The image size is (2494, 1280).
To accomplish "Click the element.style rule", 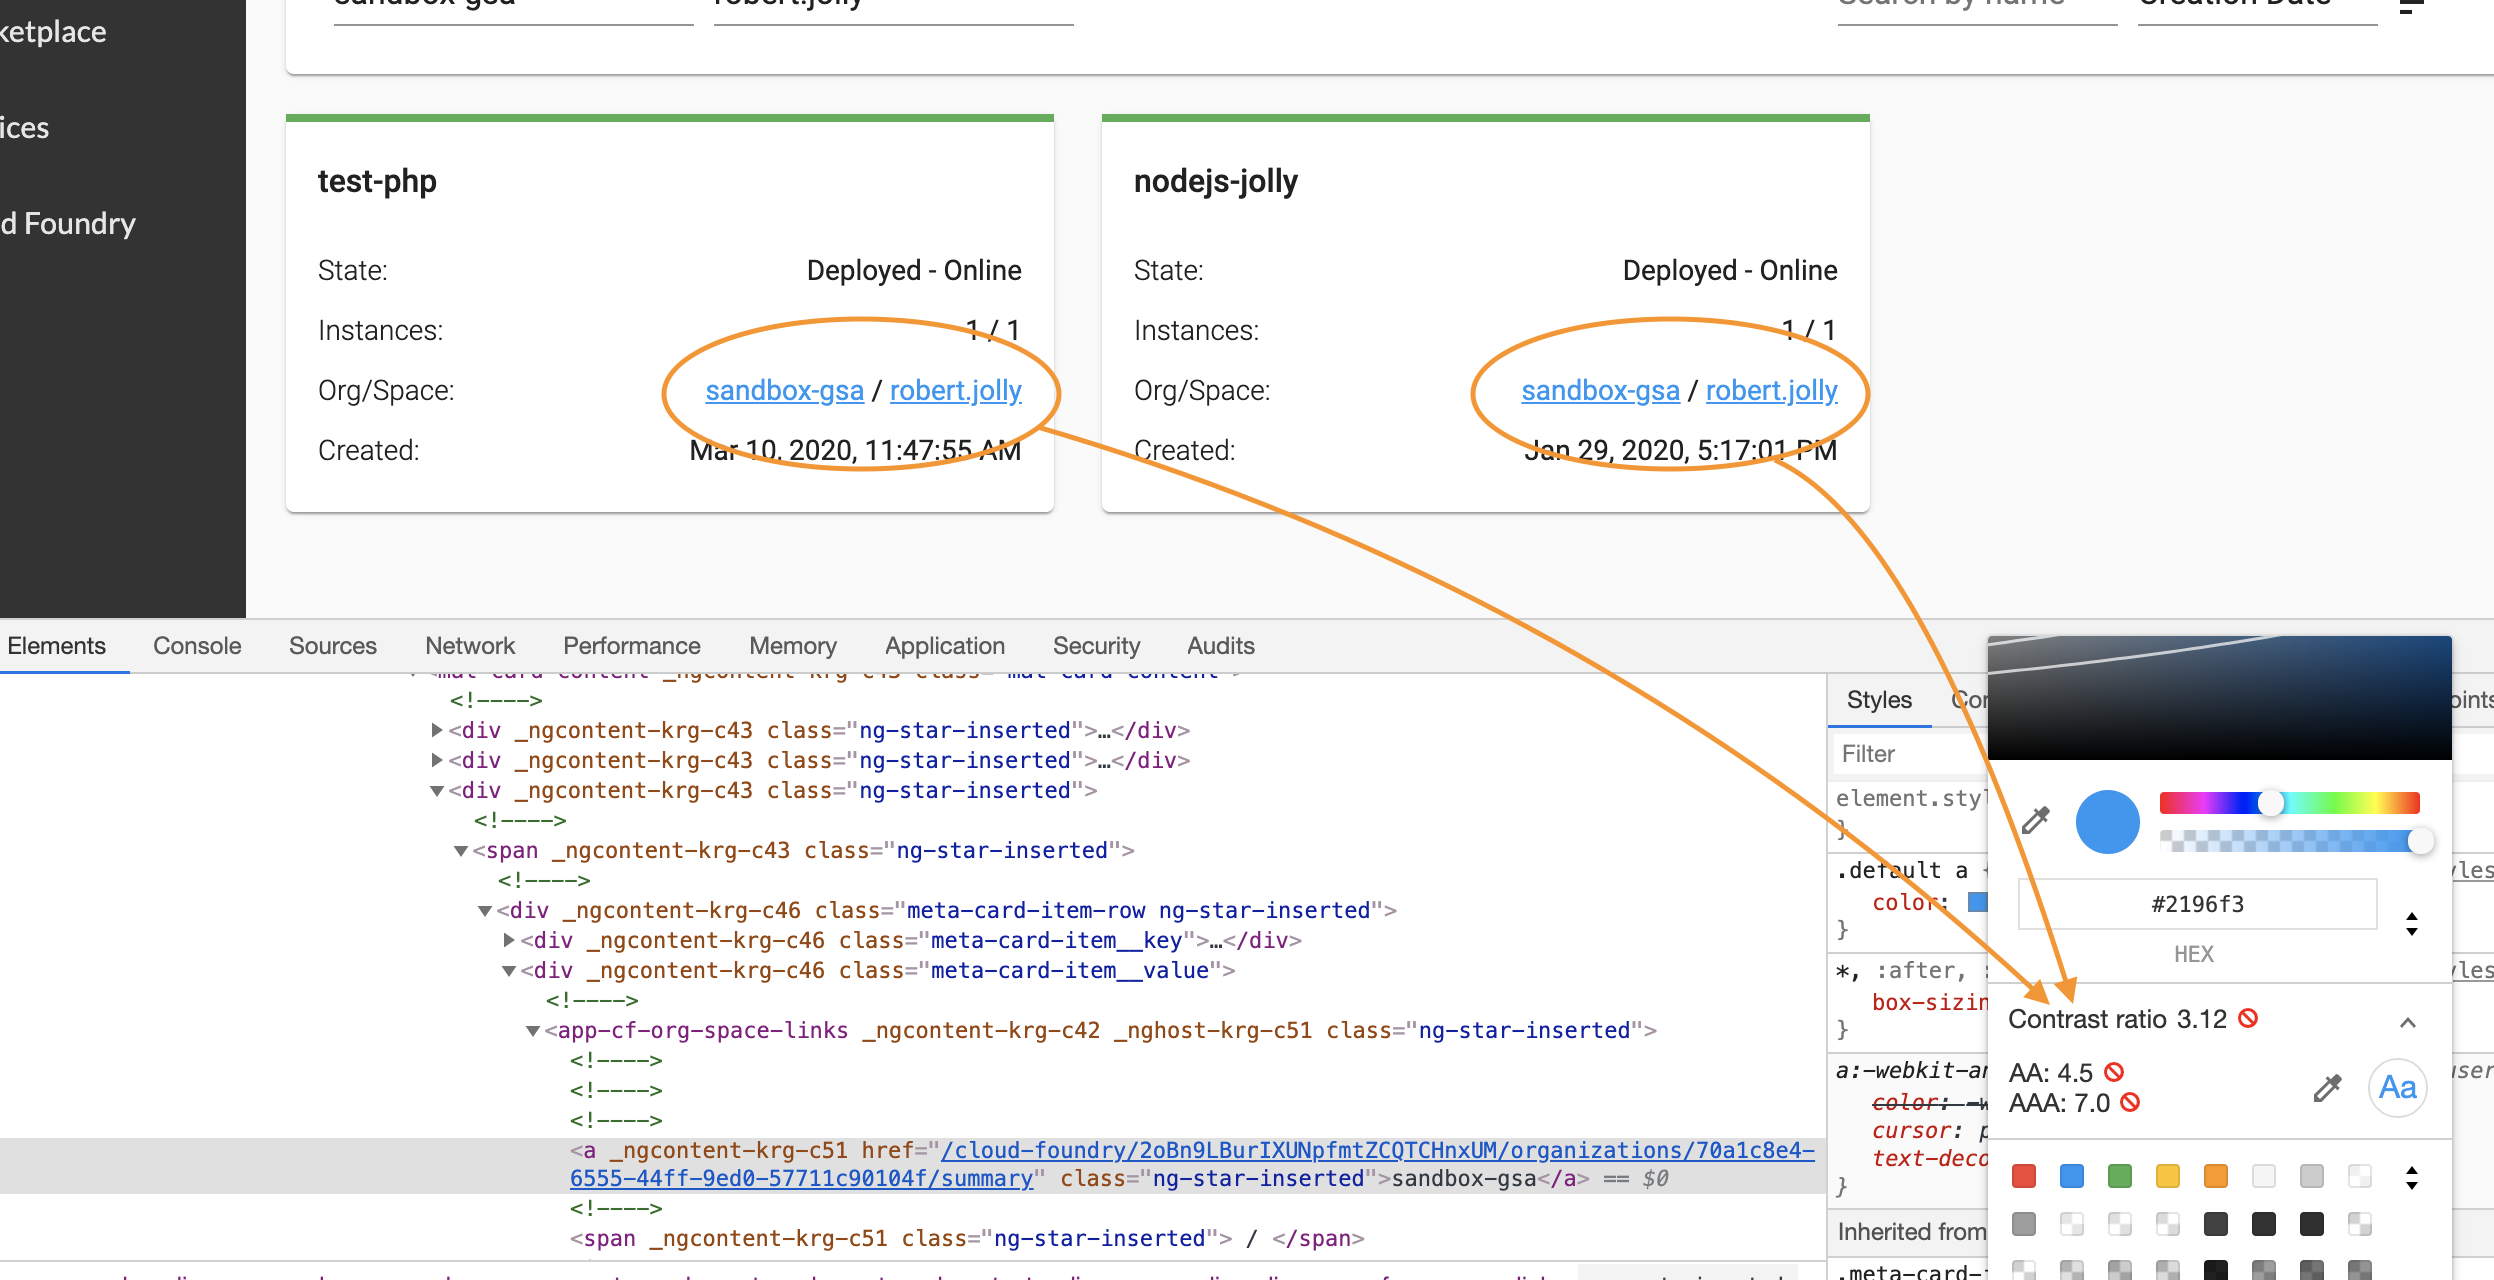I will (x=1910, y=798).
